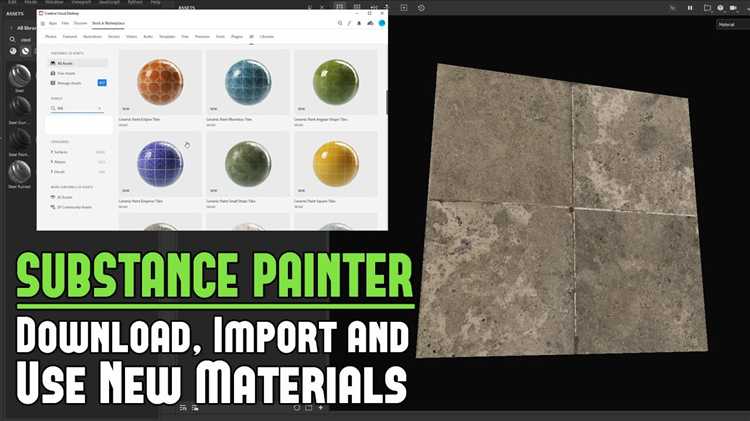Open the notifications bell in Creative Cloud
This screenshot has height=421, width=750.
[359, 23]
